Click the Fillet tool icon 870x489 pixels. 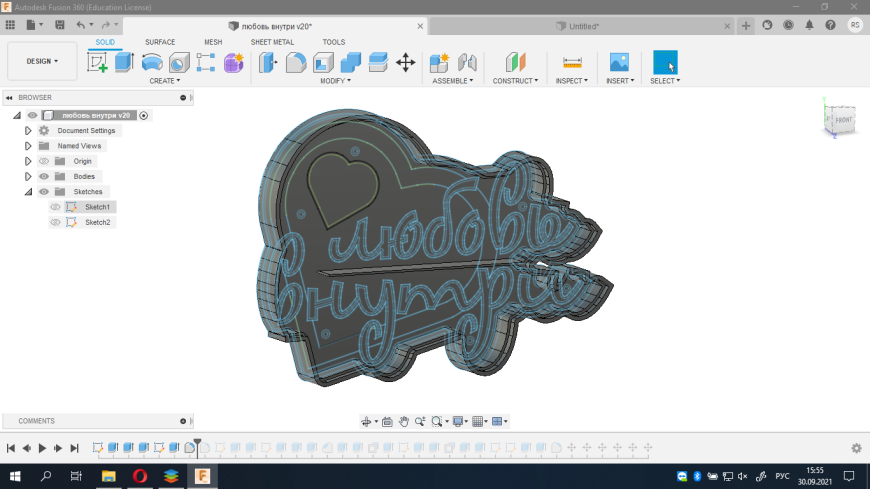(x=296, y=63)
